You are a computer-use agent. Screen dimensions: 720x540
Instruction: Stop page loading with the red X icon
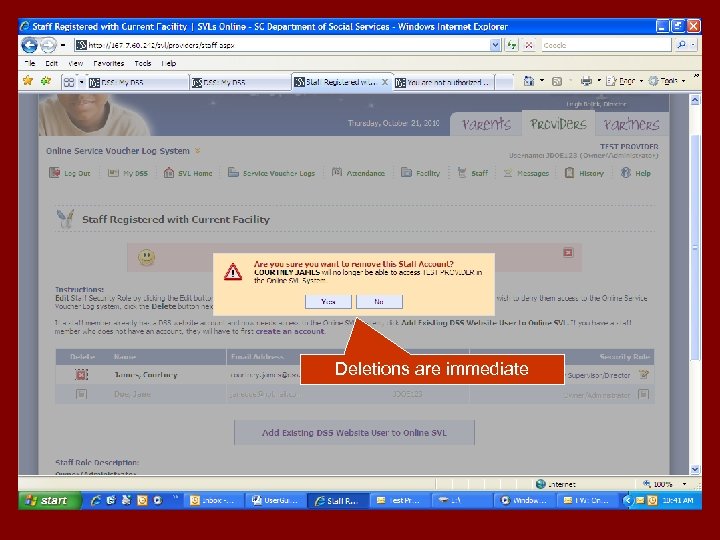[529, 45]
